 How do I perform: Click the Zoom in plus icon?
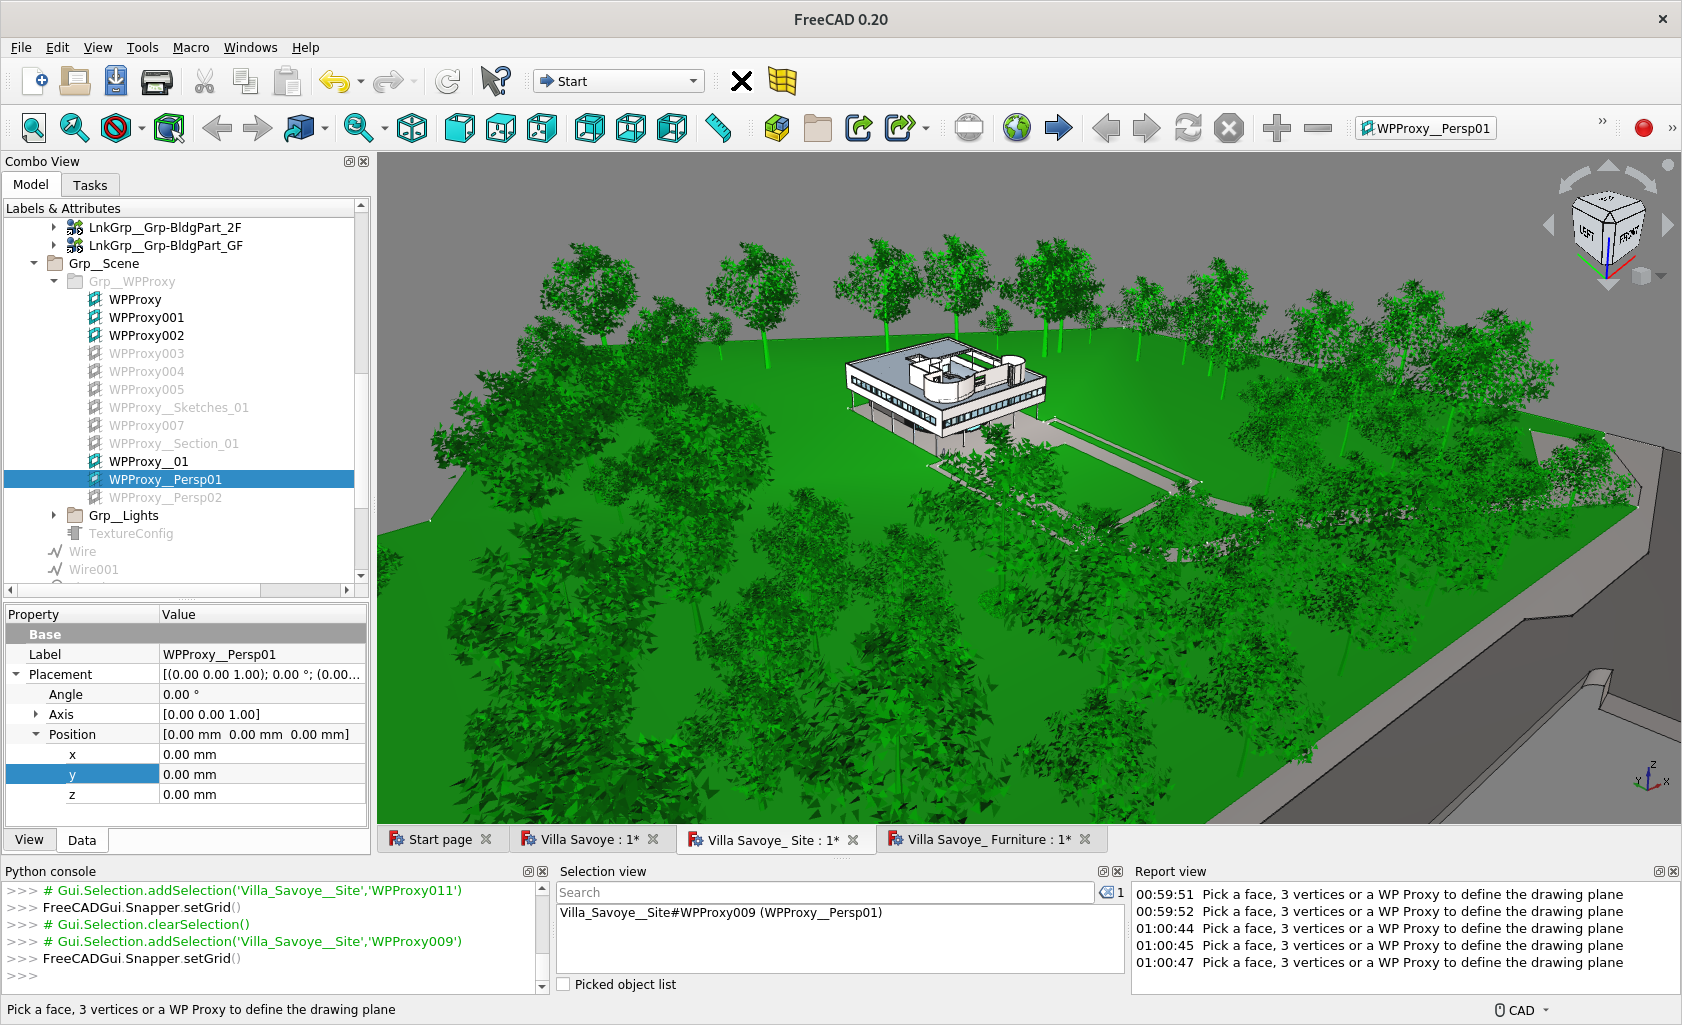1277,128
